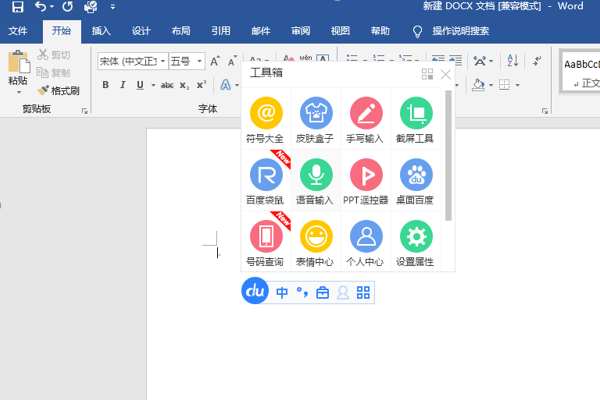Image resolution: width=600 pixels, height=400 pixels.
Task: Expand the underline style dropdown arrow
Action: tap(153, 85)
